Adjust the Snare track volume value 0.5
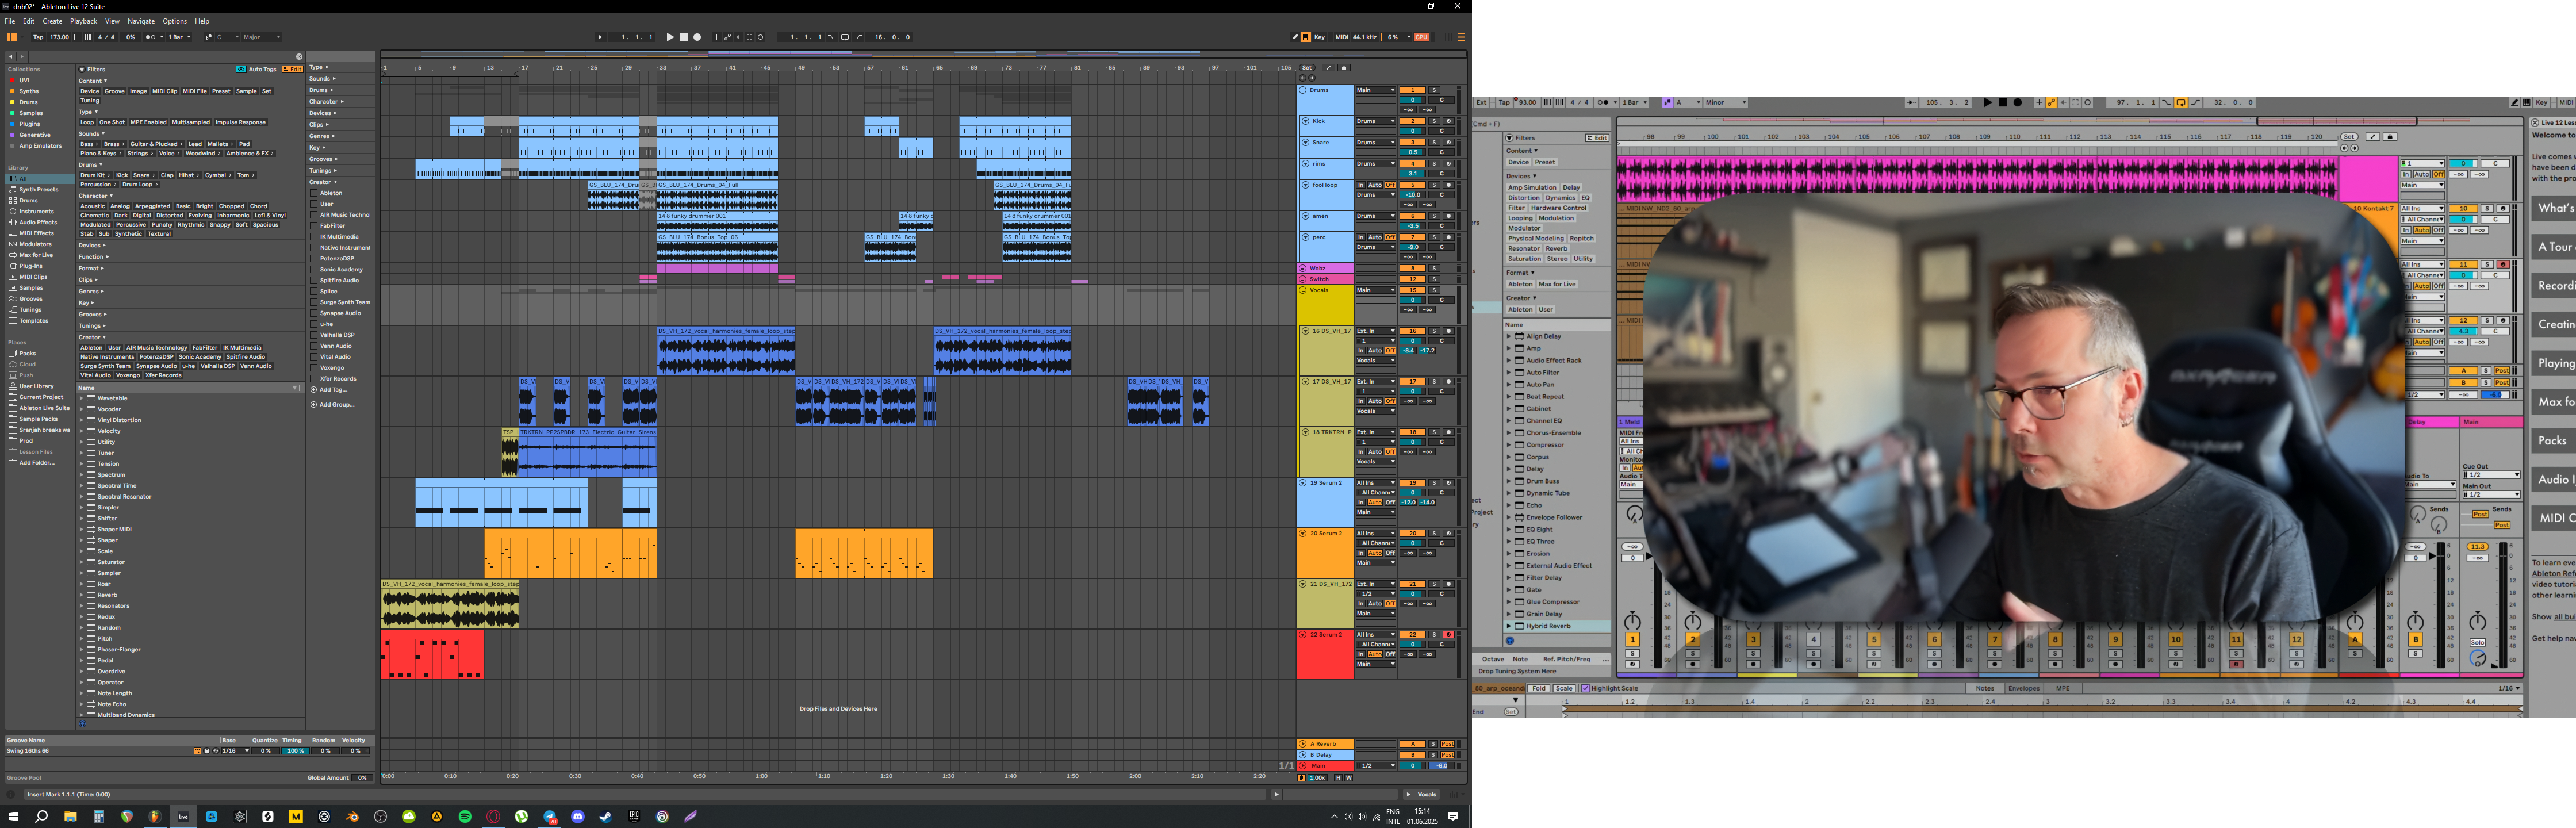 pyautogui.click(x=1412, y=152)
